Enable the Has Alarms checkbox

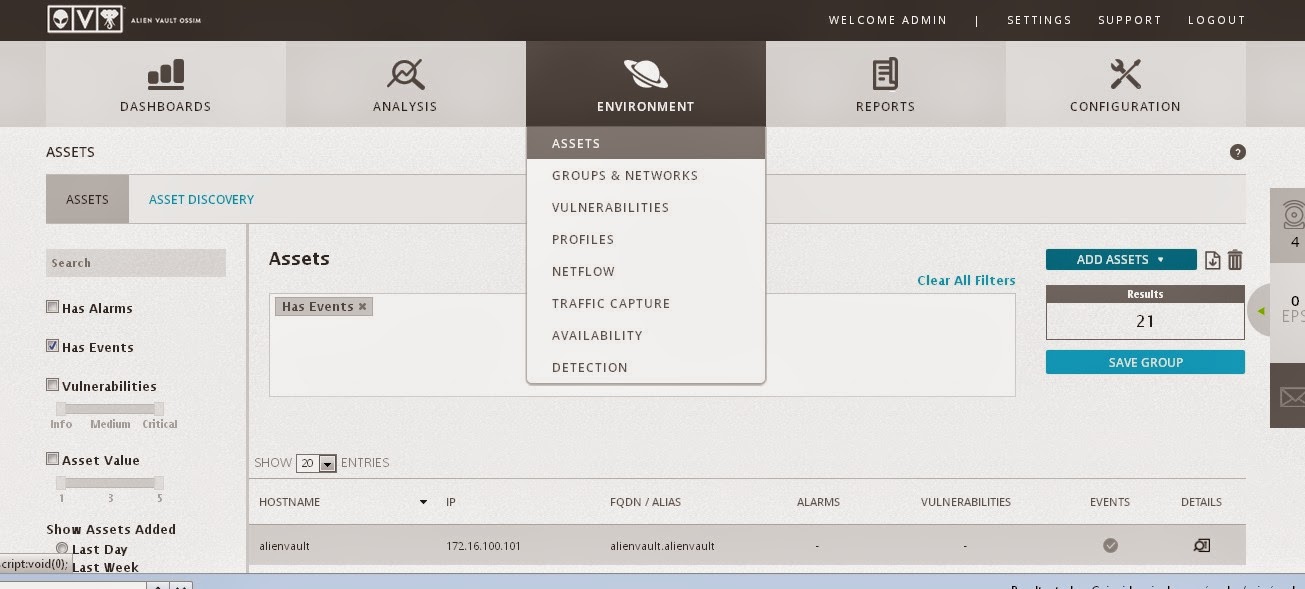(53, 308)
